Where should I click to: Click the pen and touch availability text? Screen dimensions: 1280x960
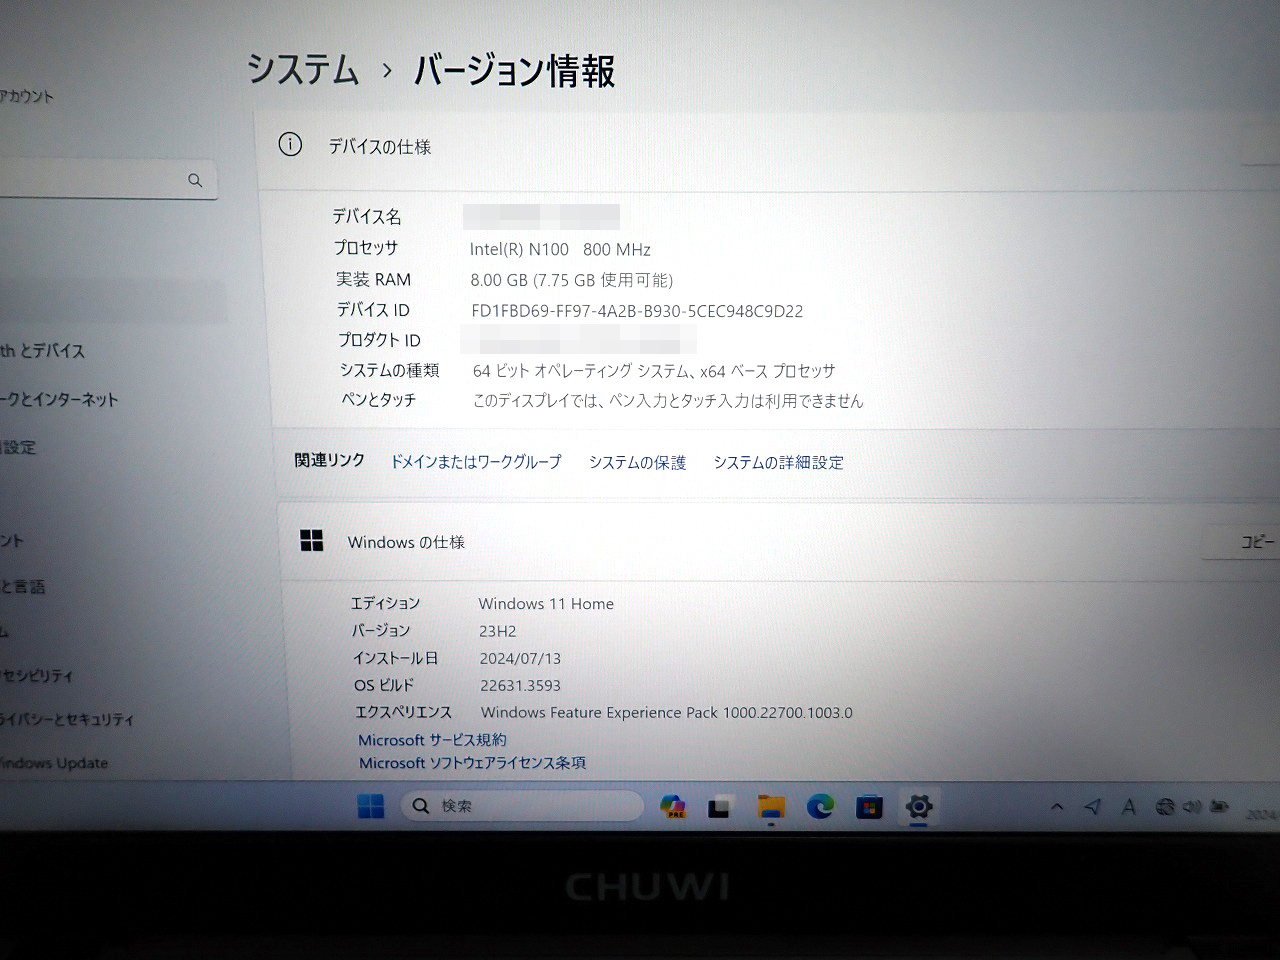coord(668,401)
